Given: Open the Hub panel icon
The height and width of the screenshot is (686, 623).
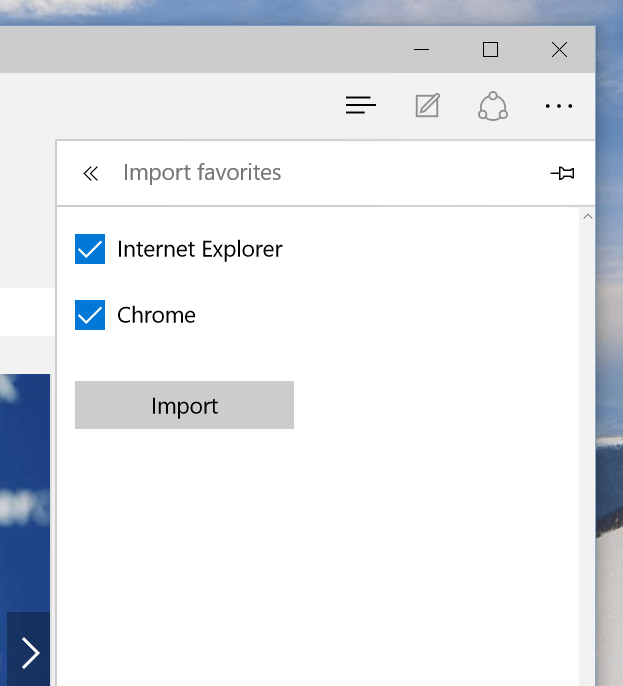Looking at the screenshot, I should pyautogui.click(x=360, y=105).
